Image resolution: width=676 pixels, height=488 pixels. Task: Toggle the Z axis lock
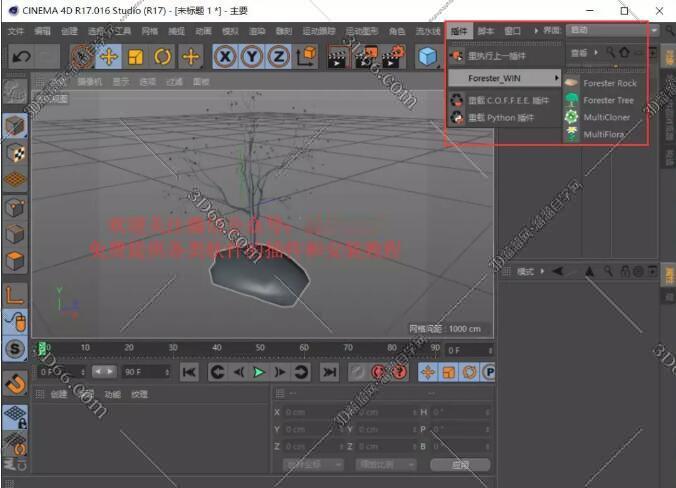279,56
